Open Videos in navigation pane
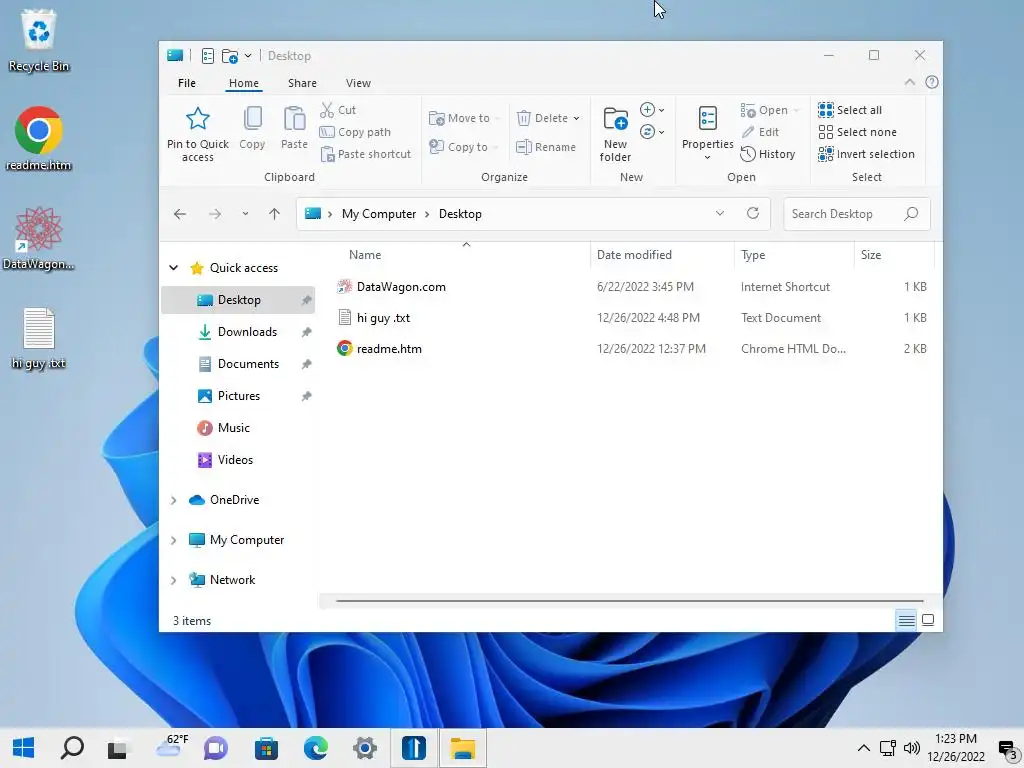The height and width of the screenshot is (768, 1024). click(239, 460)
